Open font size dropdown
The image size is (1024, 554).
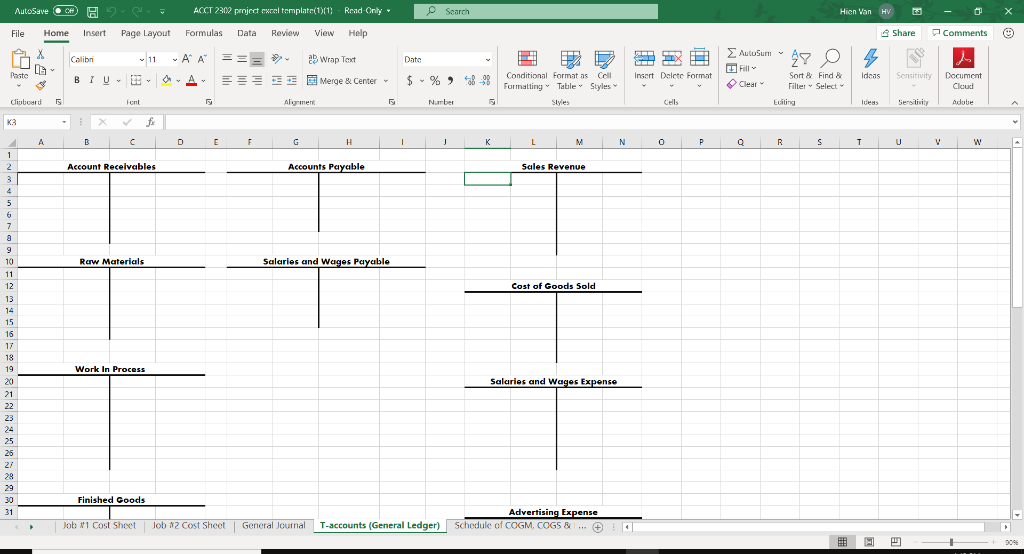click(x=174, y=59)
